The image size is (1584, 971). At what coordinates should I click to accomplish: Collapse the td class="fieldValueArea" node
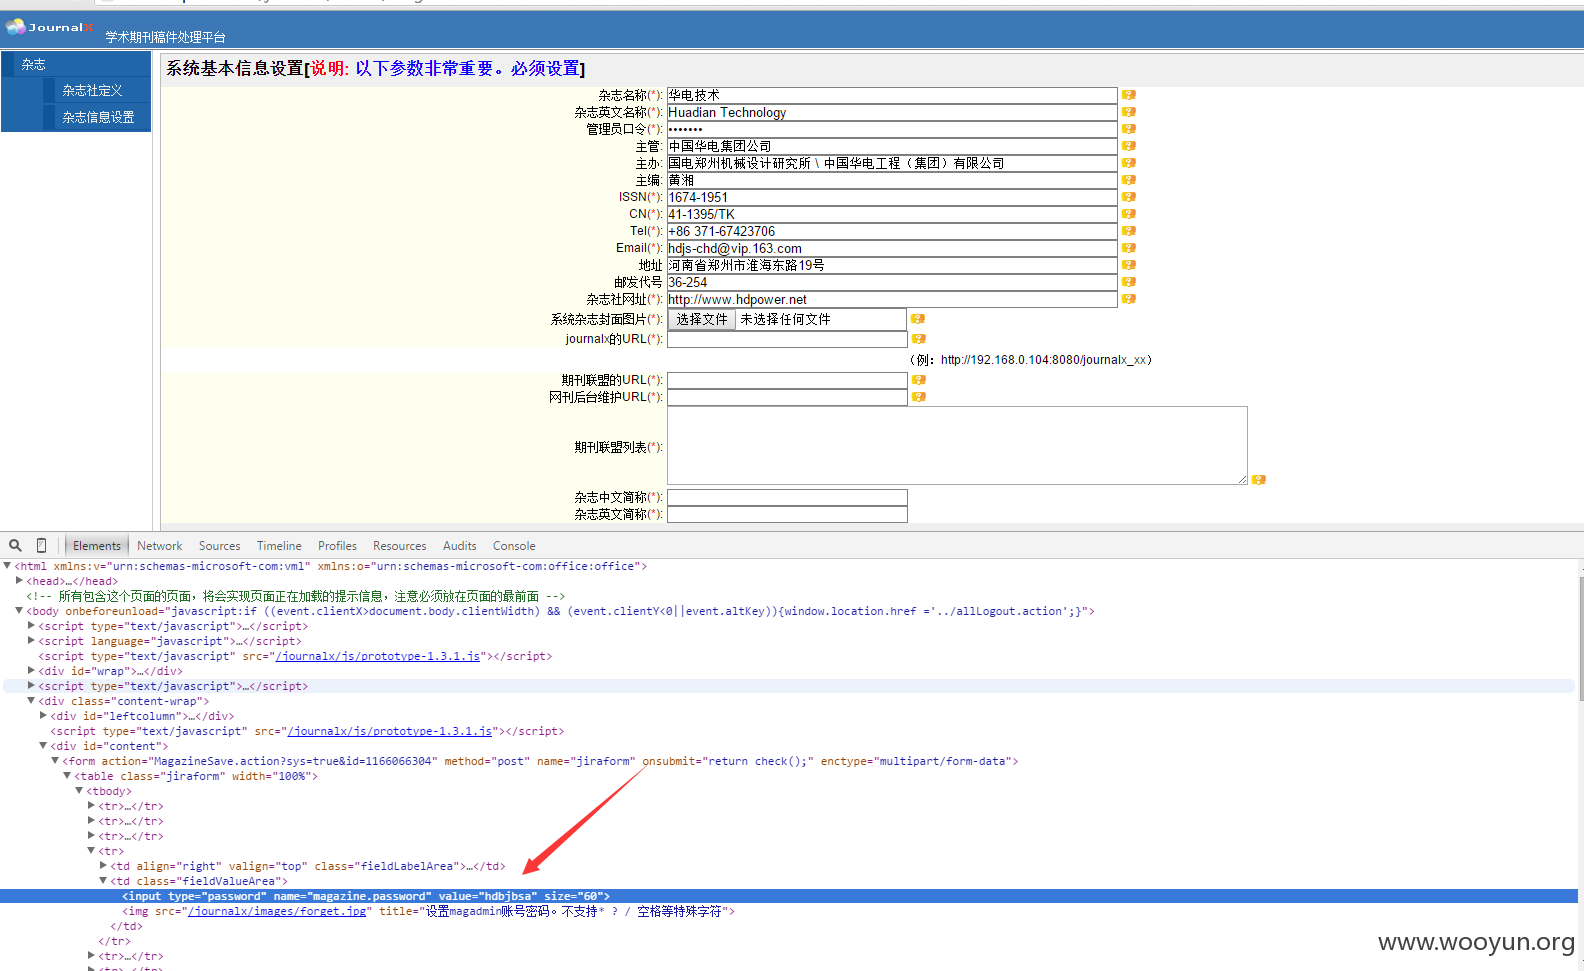103,881
